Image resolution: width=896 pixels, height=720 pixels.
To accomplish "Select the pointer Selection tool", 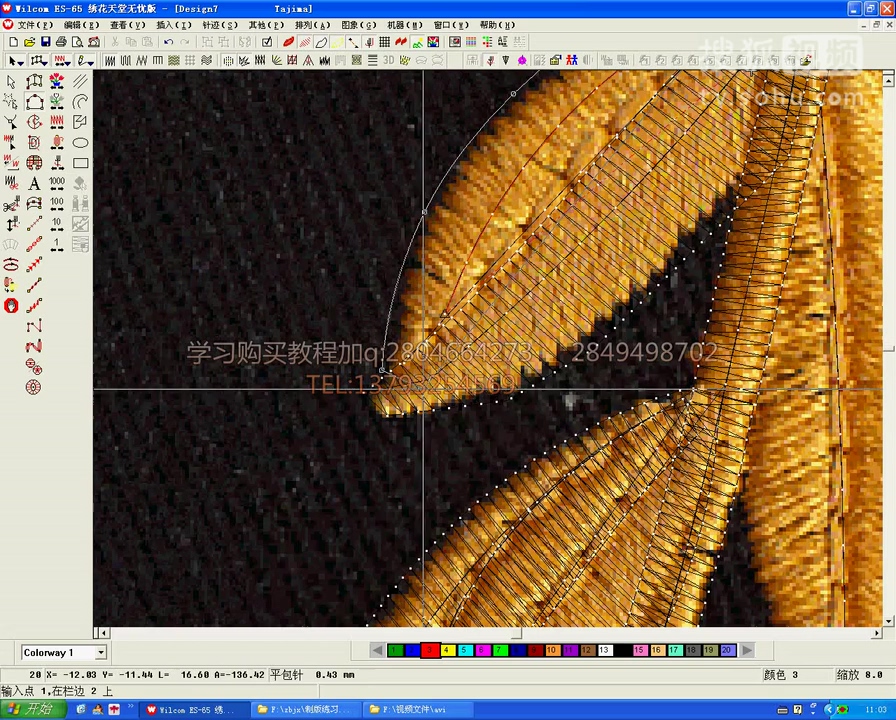I will [x=12, y=82].
